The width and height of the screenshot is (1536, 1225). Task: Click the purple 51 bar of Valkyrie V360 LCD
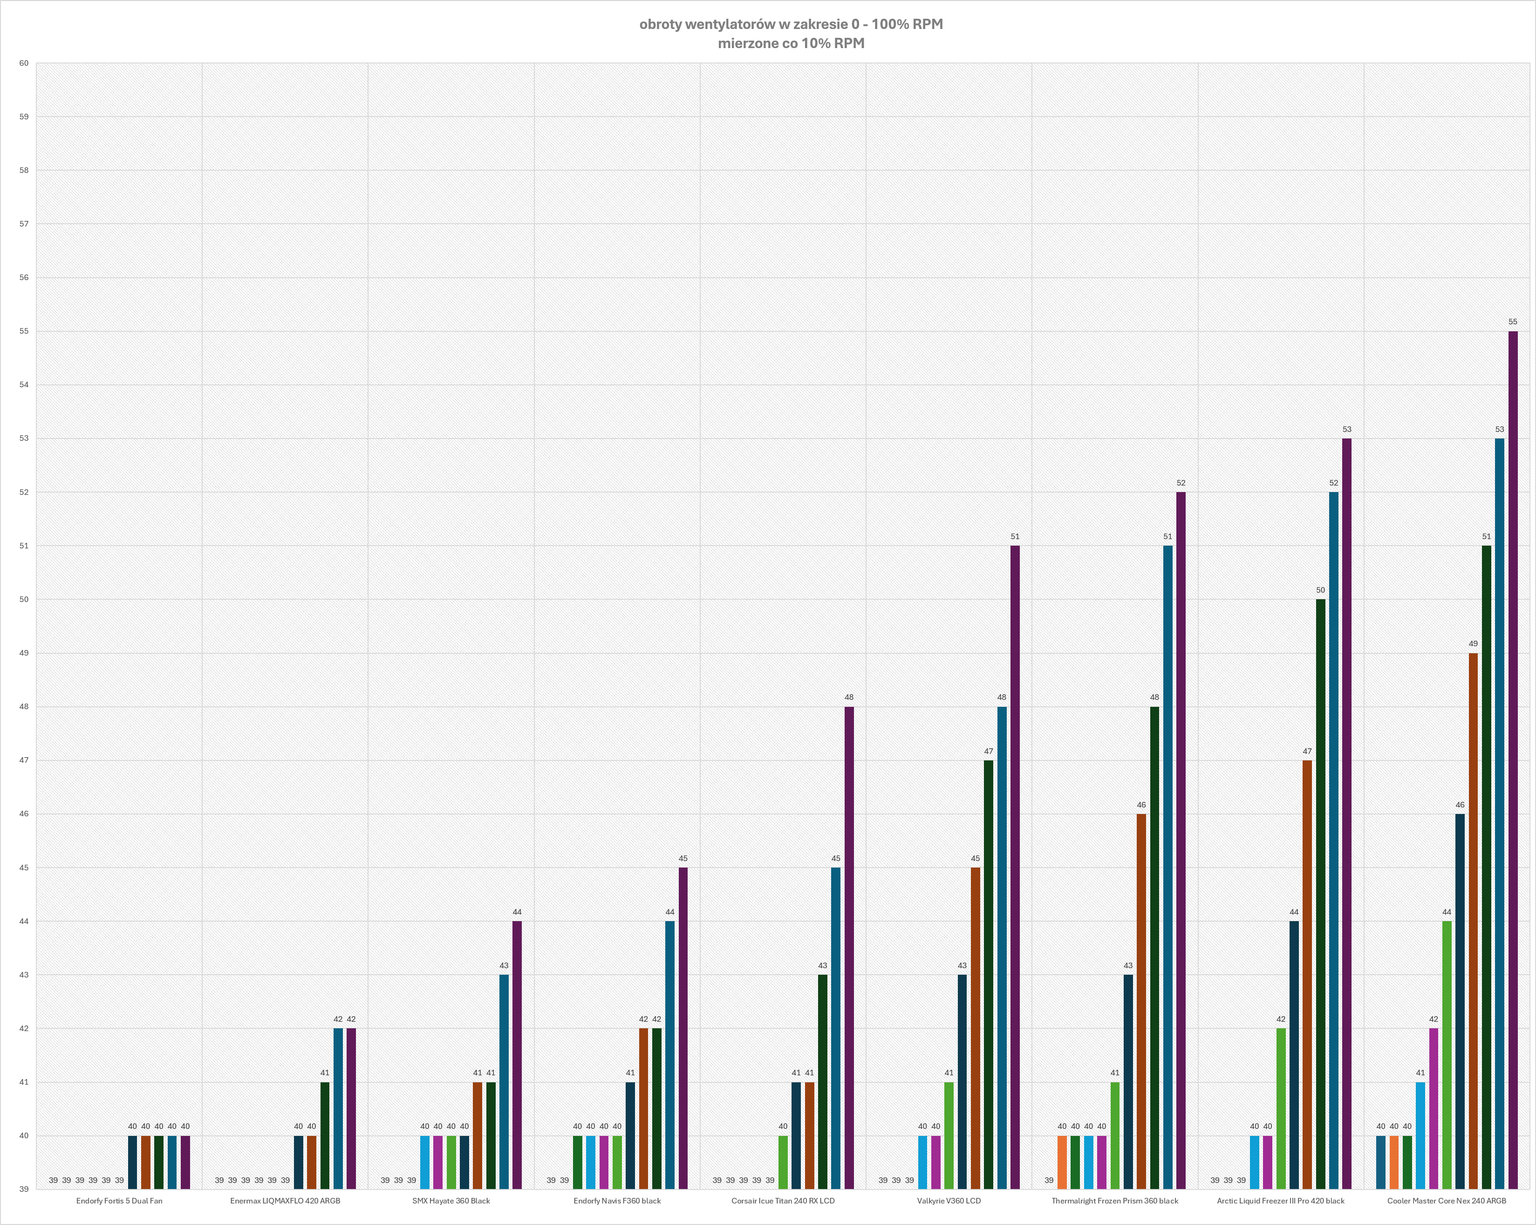(1015, 868)
